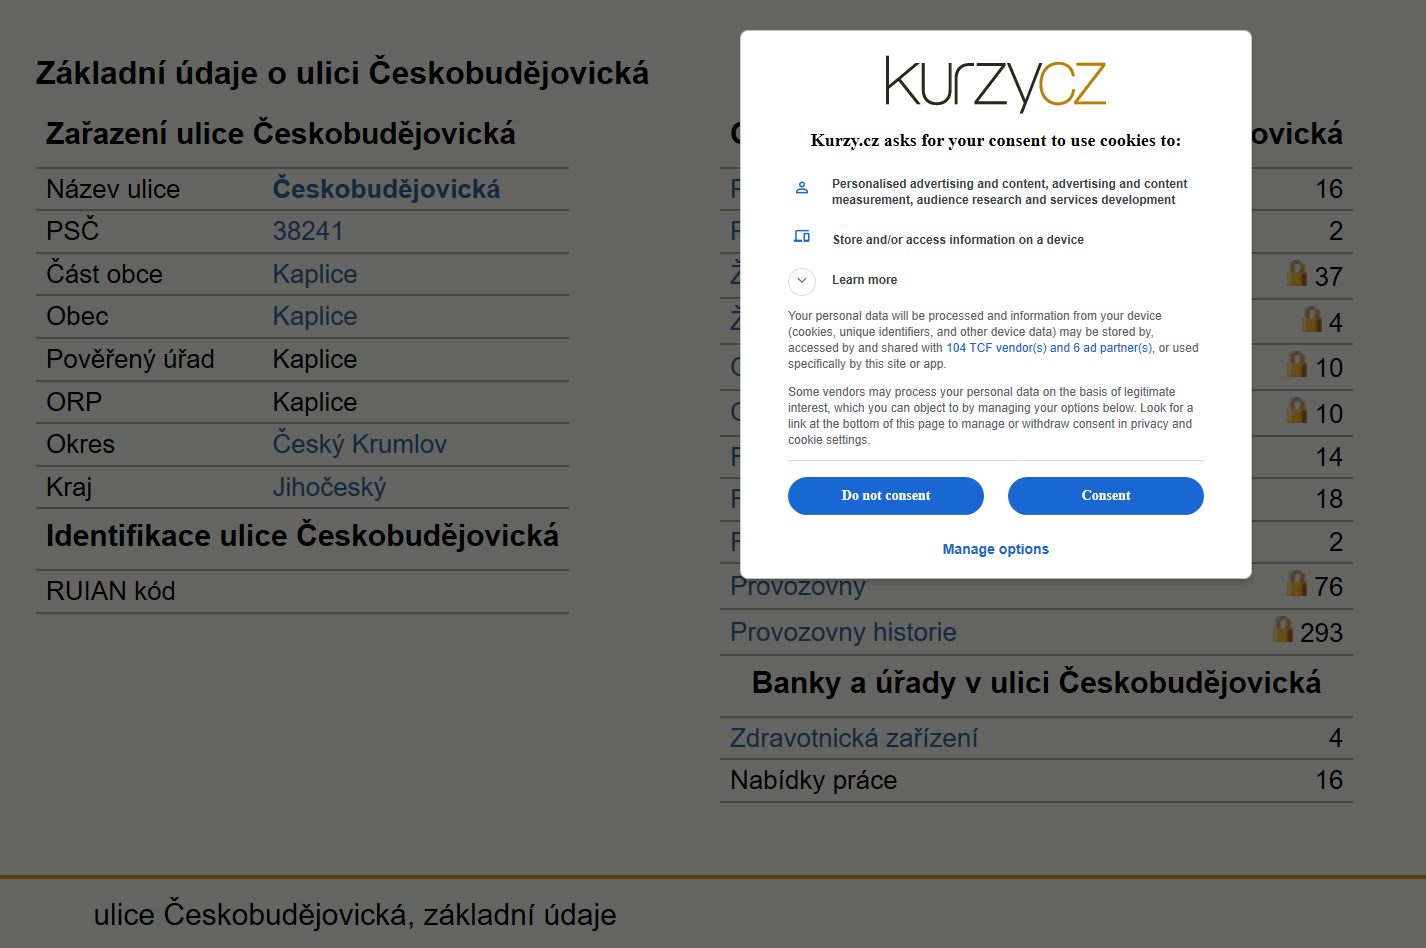Open Manage options link
The width and height of the screenshot is (1426, 948).
(996, 549)
